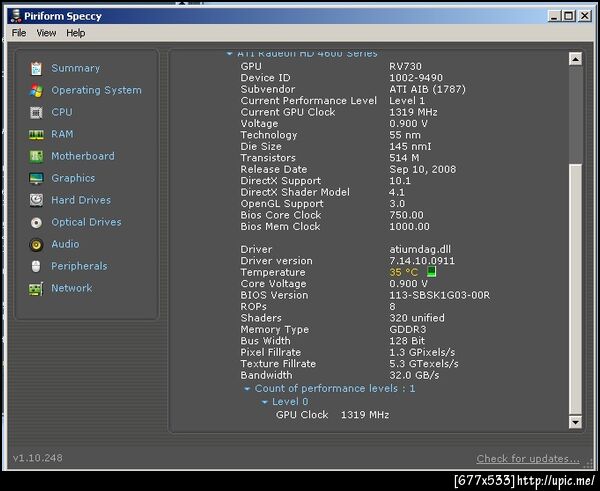Click the vertical scrollbar thumb
Image resolution: width=600 pixels, height=491 pixels.
coord(575,289)
